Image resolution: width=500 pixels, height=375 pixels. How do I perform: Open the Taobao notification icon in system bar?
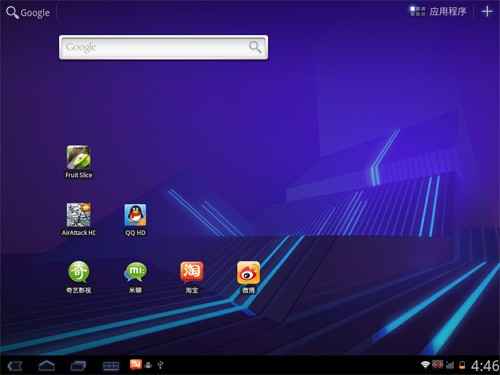136,364
